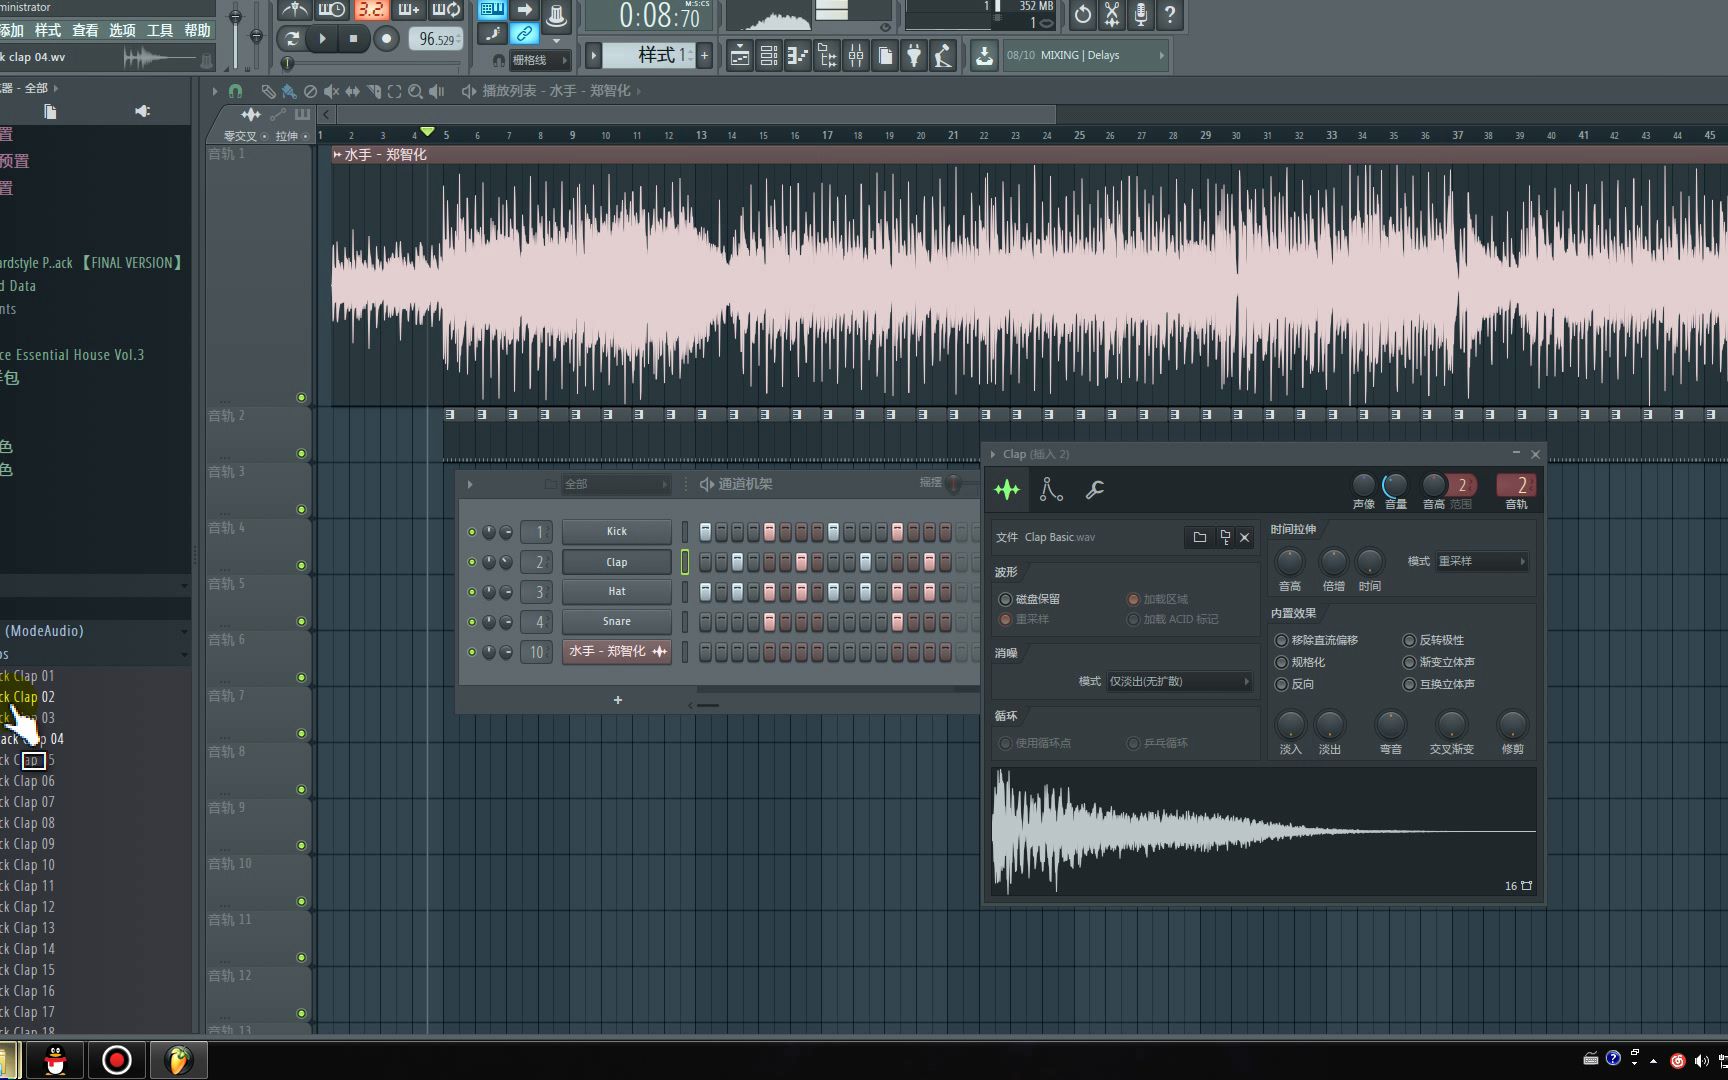Click the typing keyboard to piano icon

(x=491, y=10)
